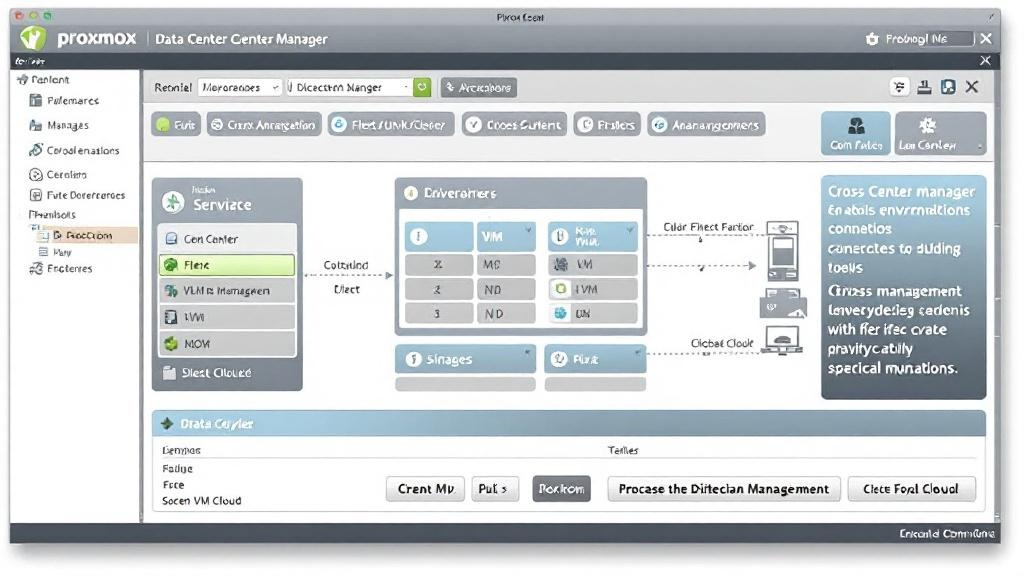Select the Palemares item in the sidebar

click(72, 101)
